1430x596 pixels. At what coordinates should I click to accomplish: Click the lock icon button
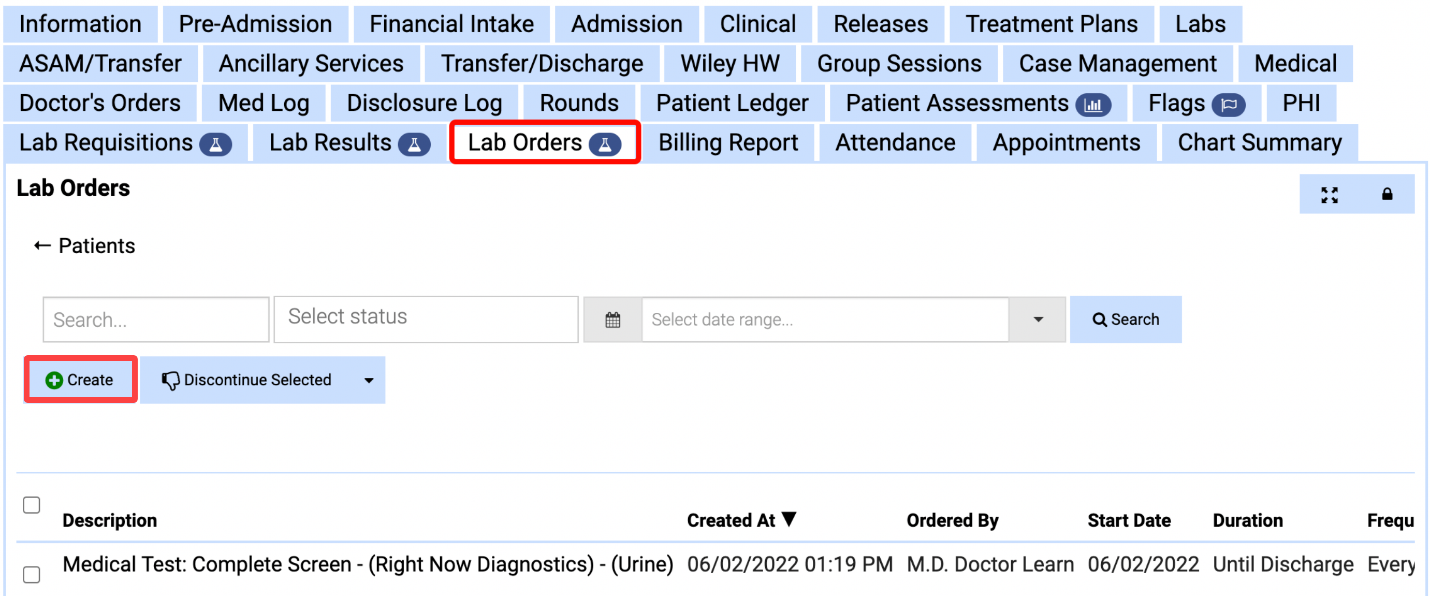pyautogui.click(x=1387, y=195)
